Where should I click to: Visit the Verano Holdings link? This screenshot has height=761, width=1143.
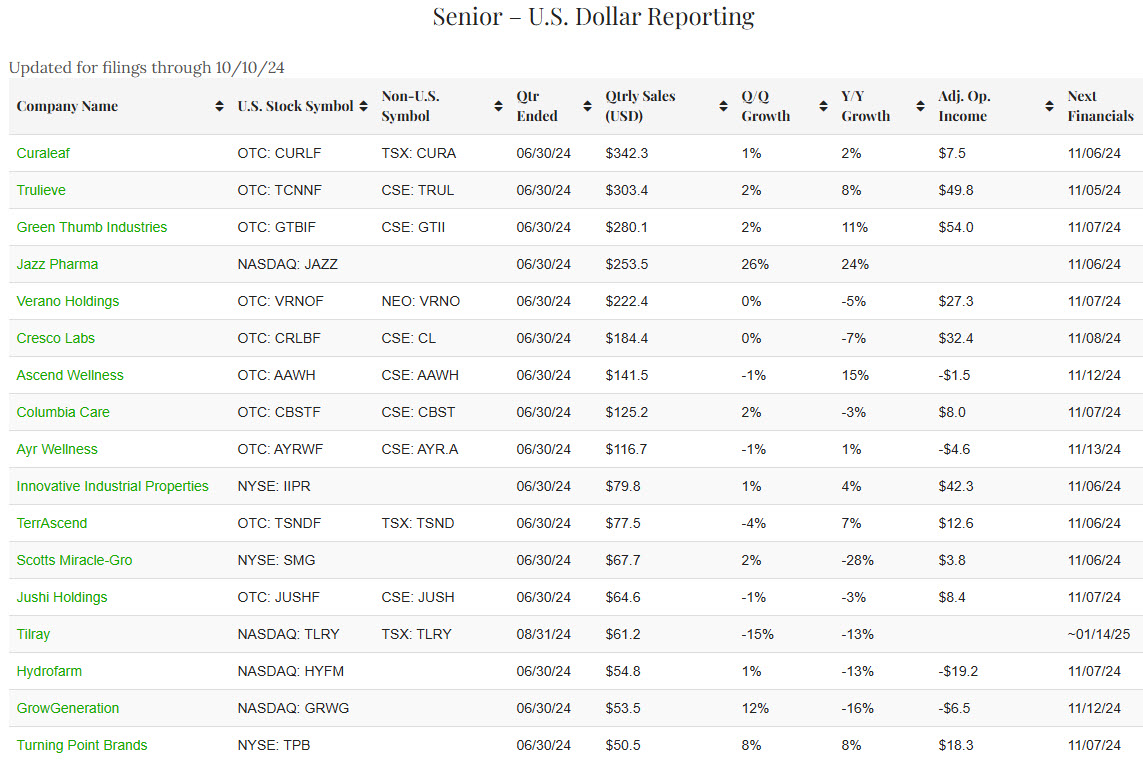click(68, 301)
